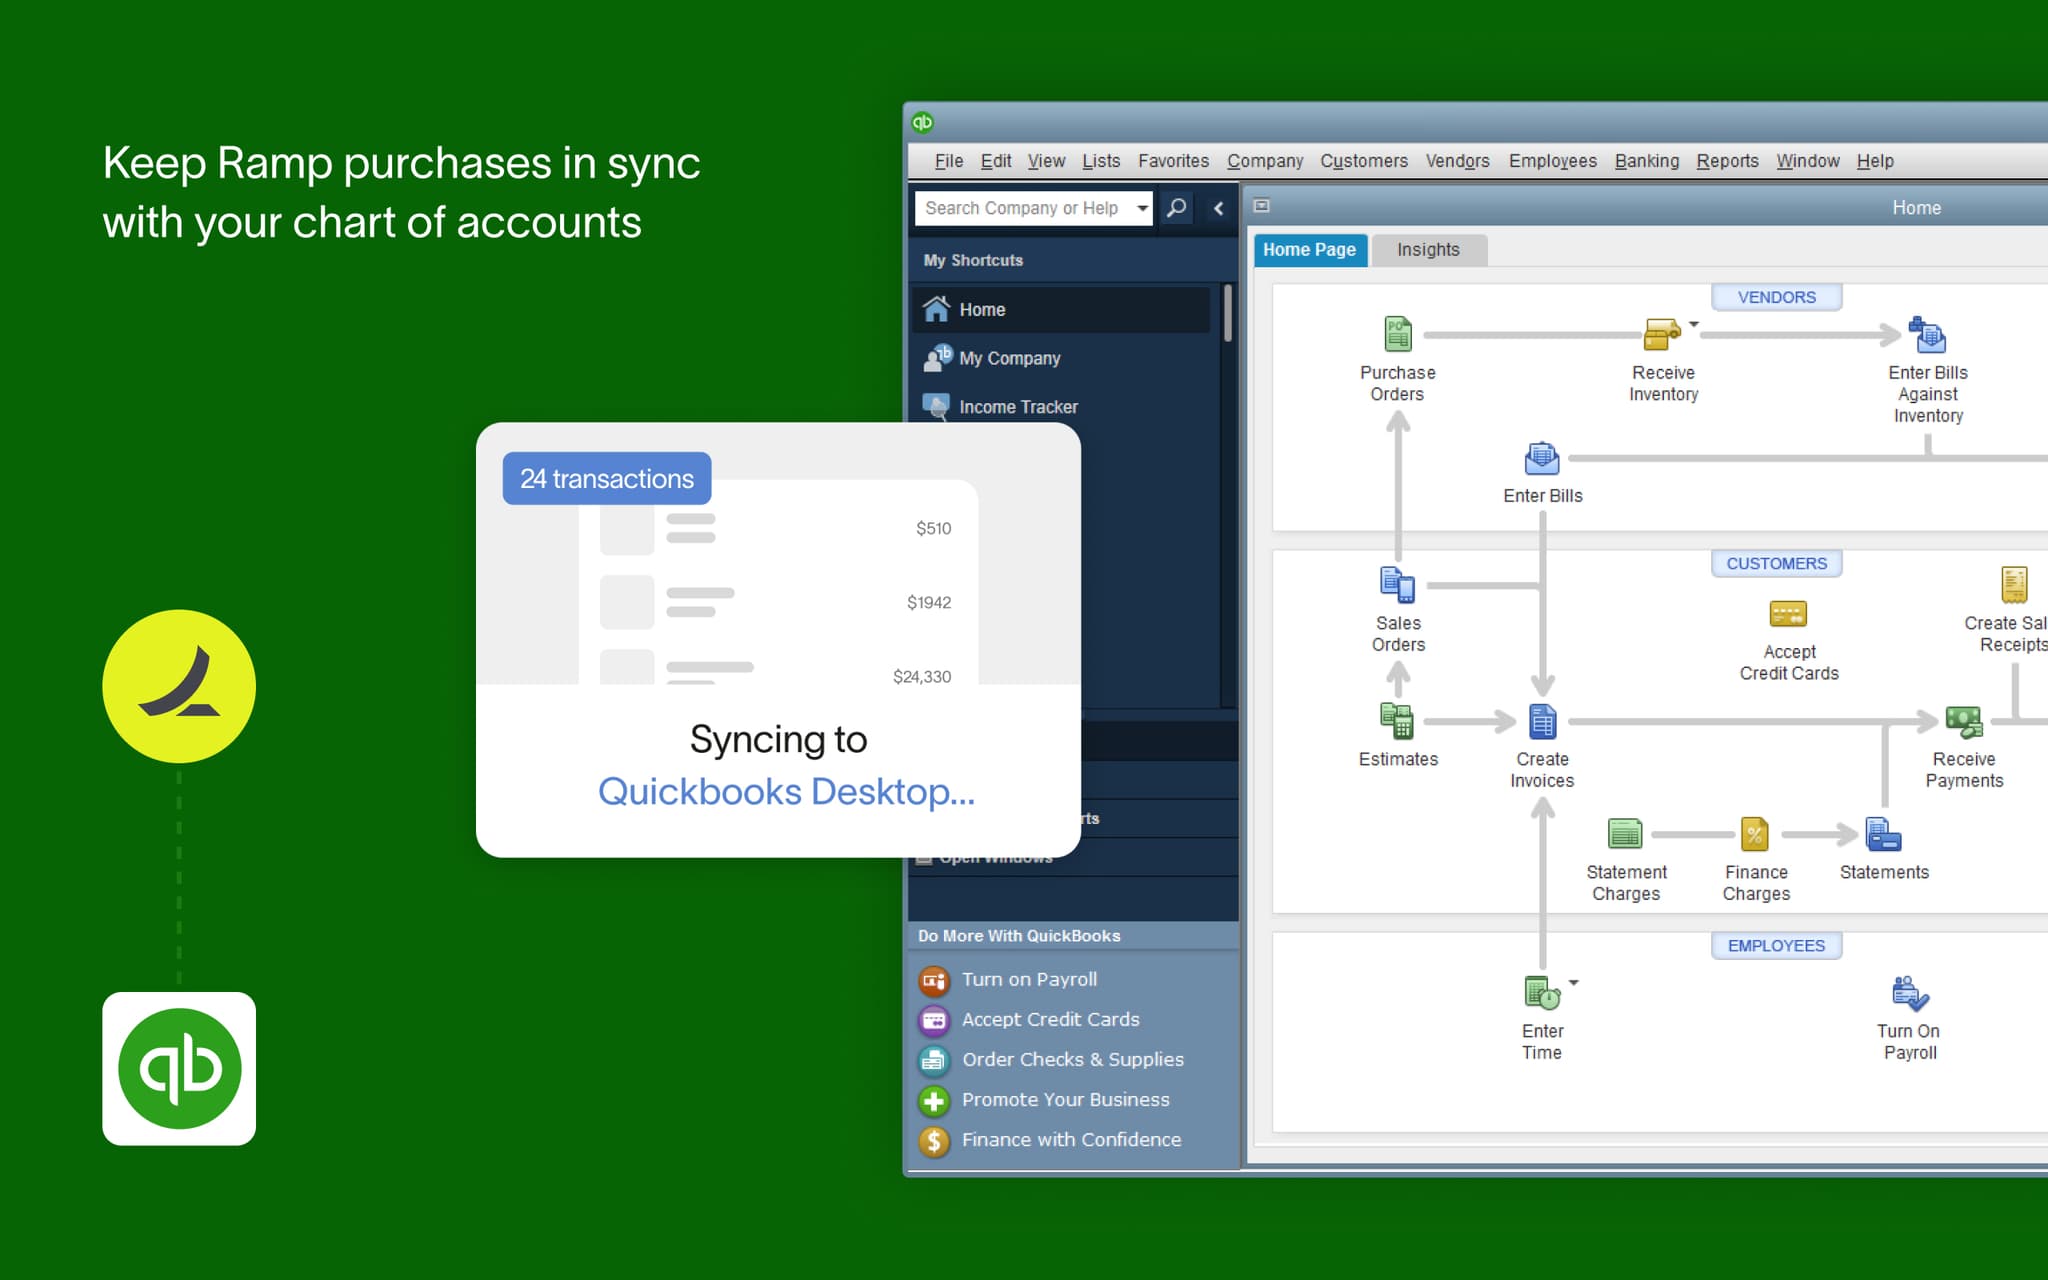Select the Finance Charges icon
This screenshot has height=1280, width=2048.
(1755, 834)
